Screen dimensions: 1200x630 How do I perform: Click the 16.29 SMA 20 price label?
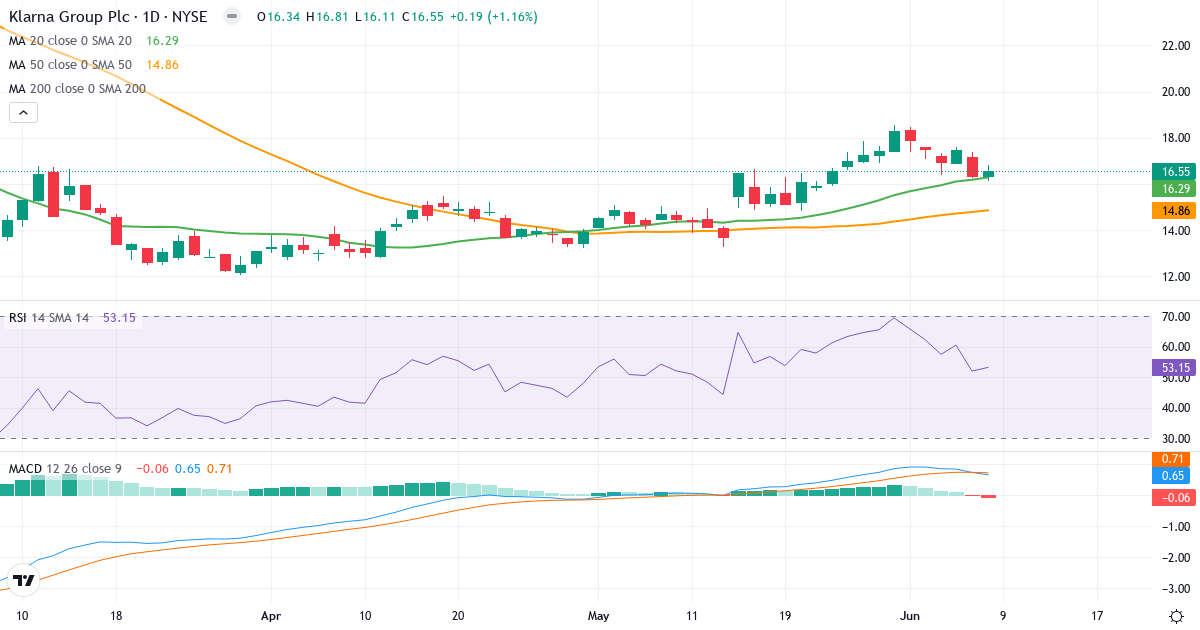click(1174, 189)
